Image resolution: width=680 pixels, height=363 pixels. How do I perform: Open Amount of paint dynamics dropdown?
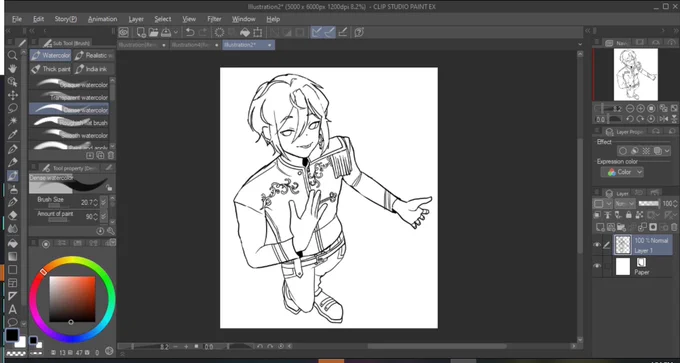point(103,216)
